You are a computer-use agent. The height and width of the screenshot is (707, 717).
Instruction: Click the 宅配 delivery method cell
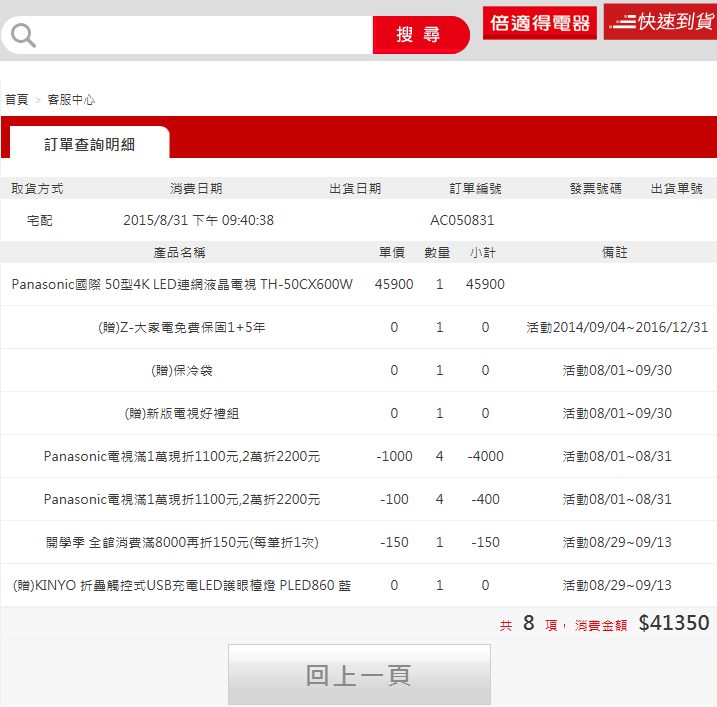(x=39, y=220)
